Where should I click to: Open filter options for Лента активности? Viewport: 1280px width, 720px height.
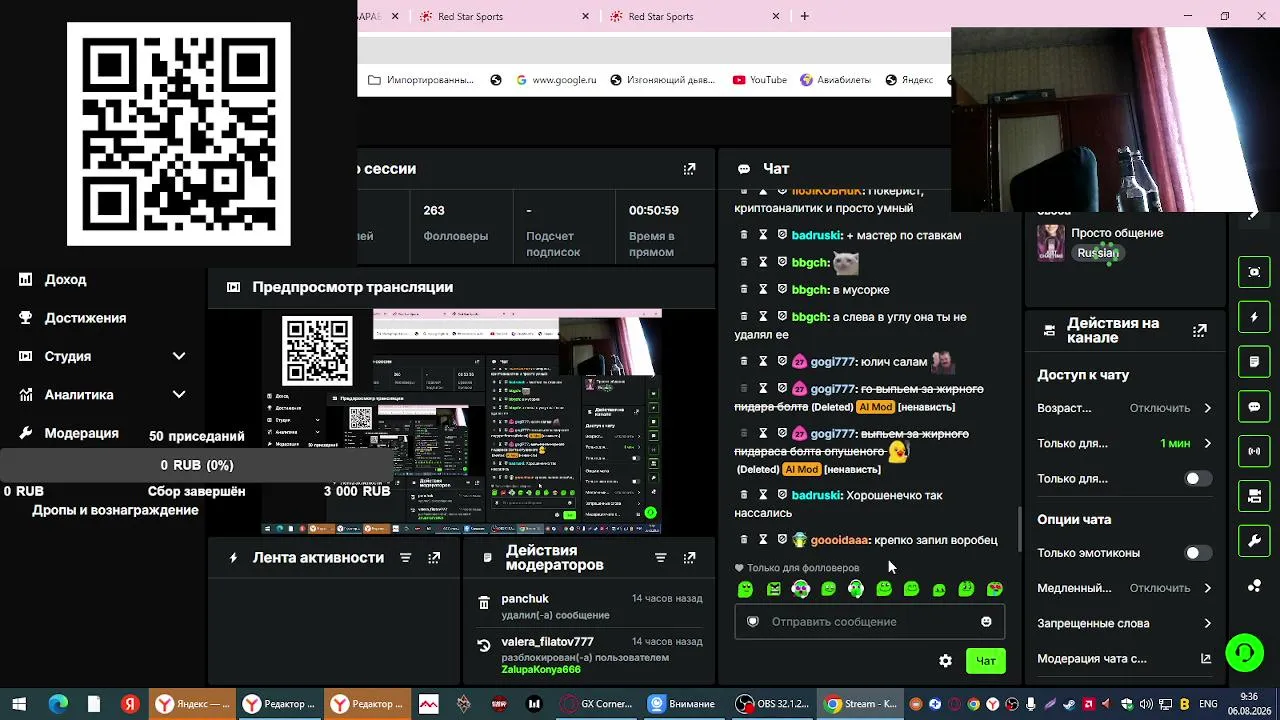[x=405, y=558]
